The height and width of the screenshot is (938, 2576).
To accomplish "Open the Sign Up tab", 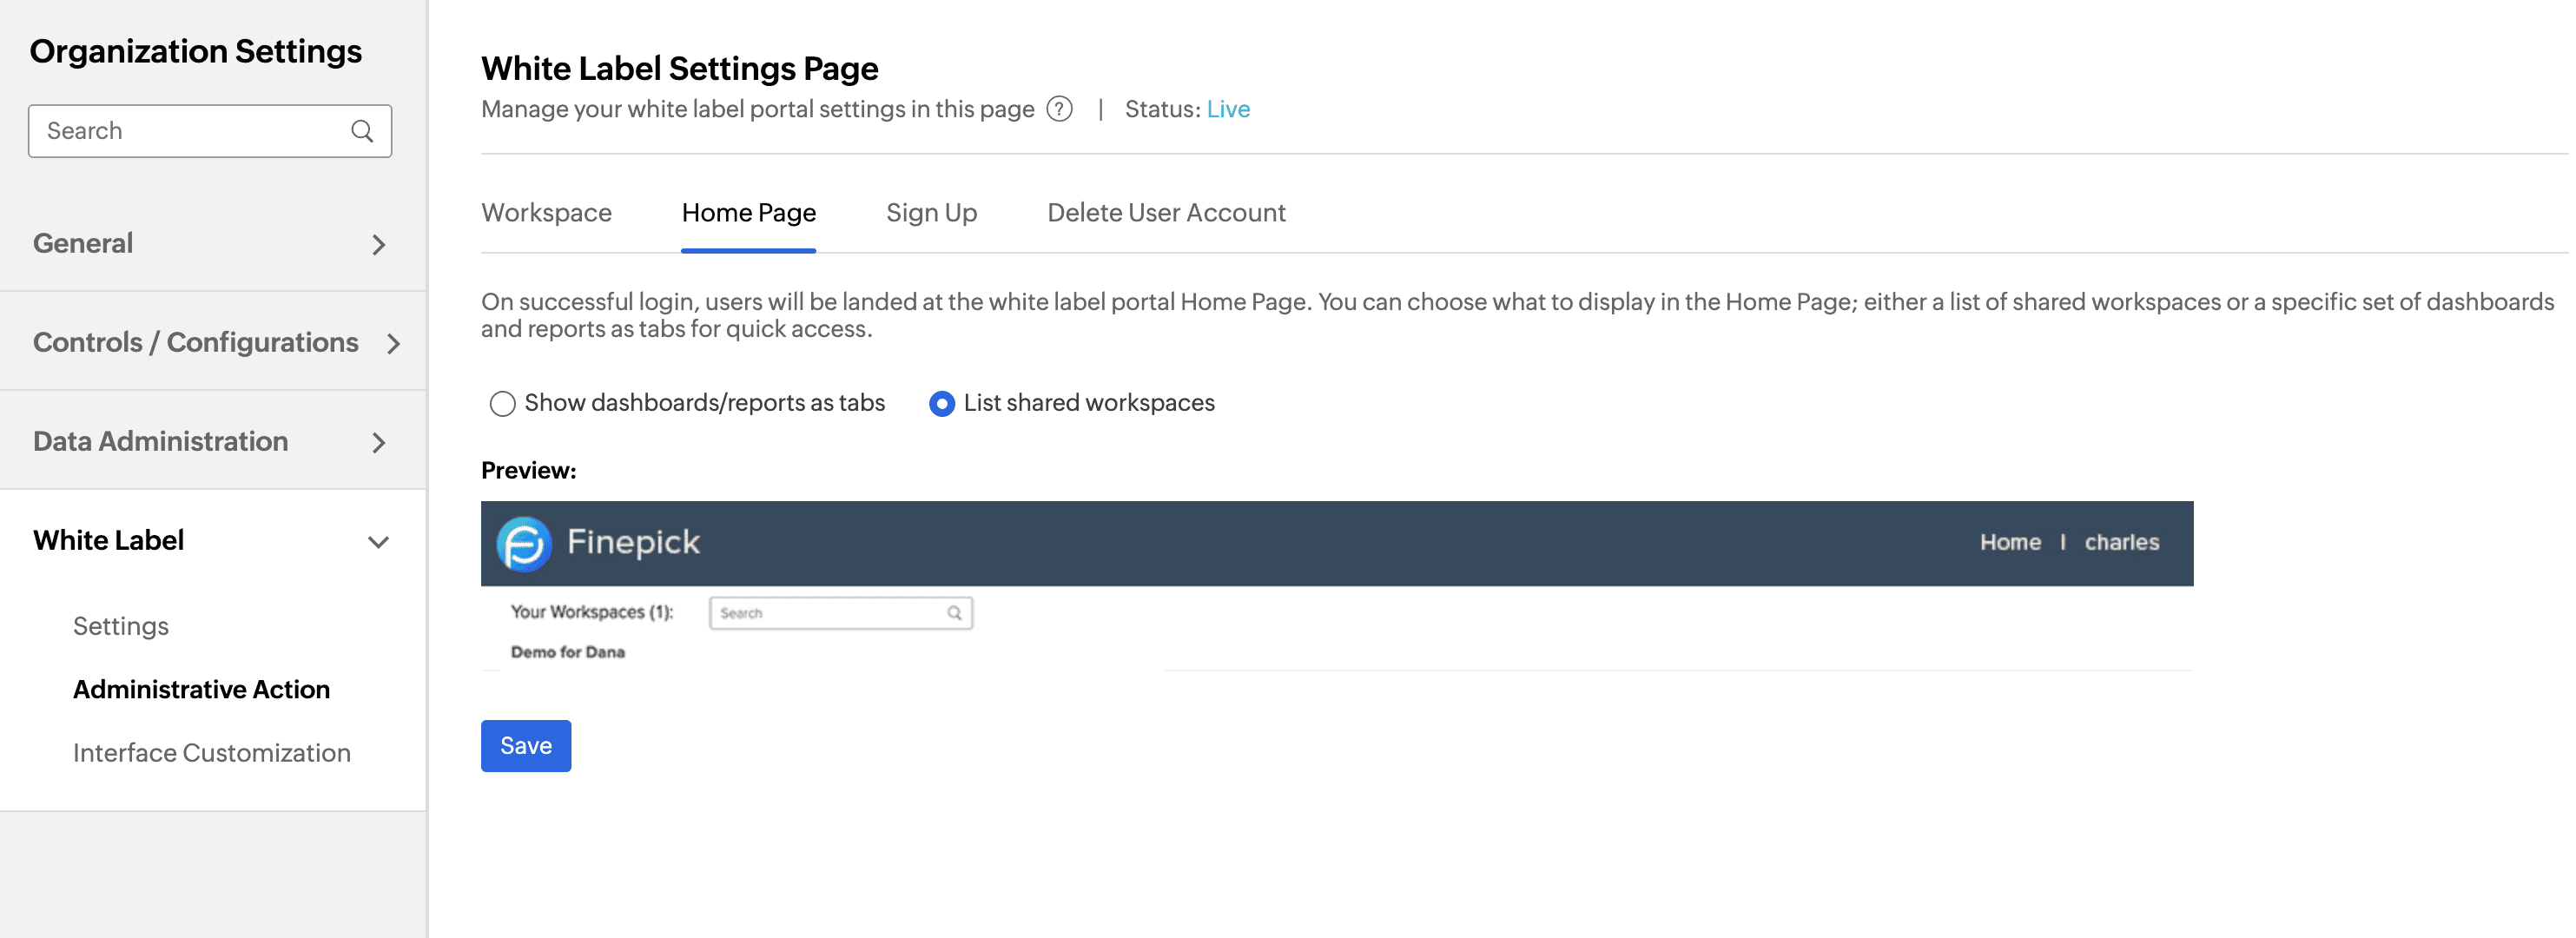I will click(x=931, y=213).
